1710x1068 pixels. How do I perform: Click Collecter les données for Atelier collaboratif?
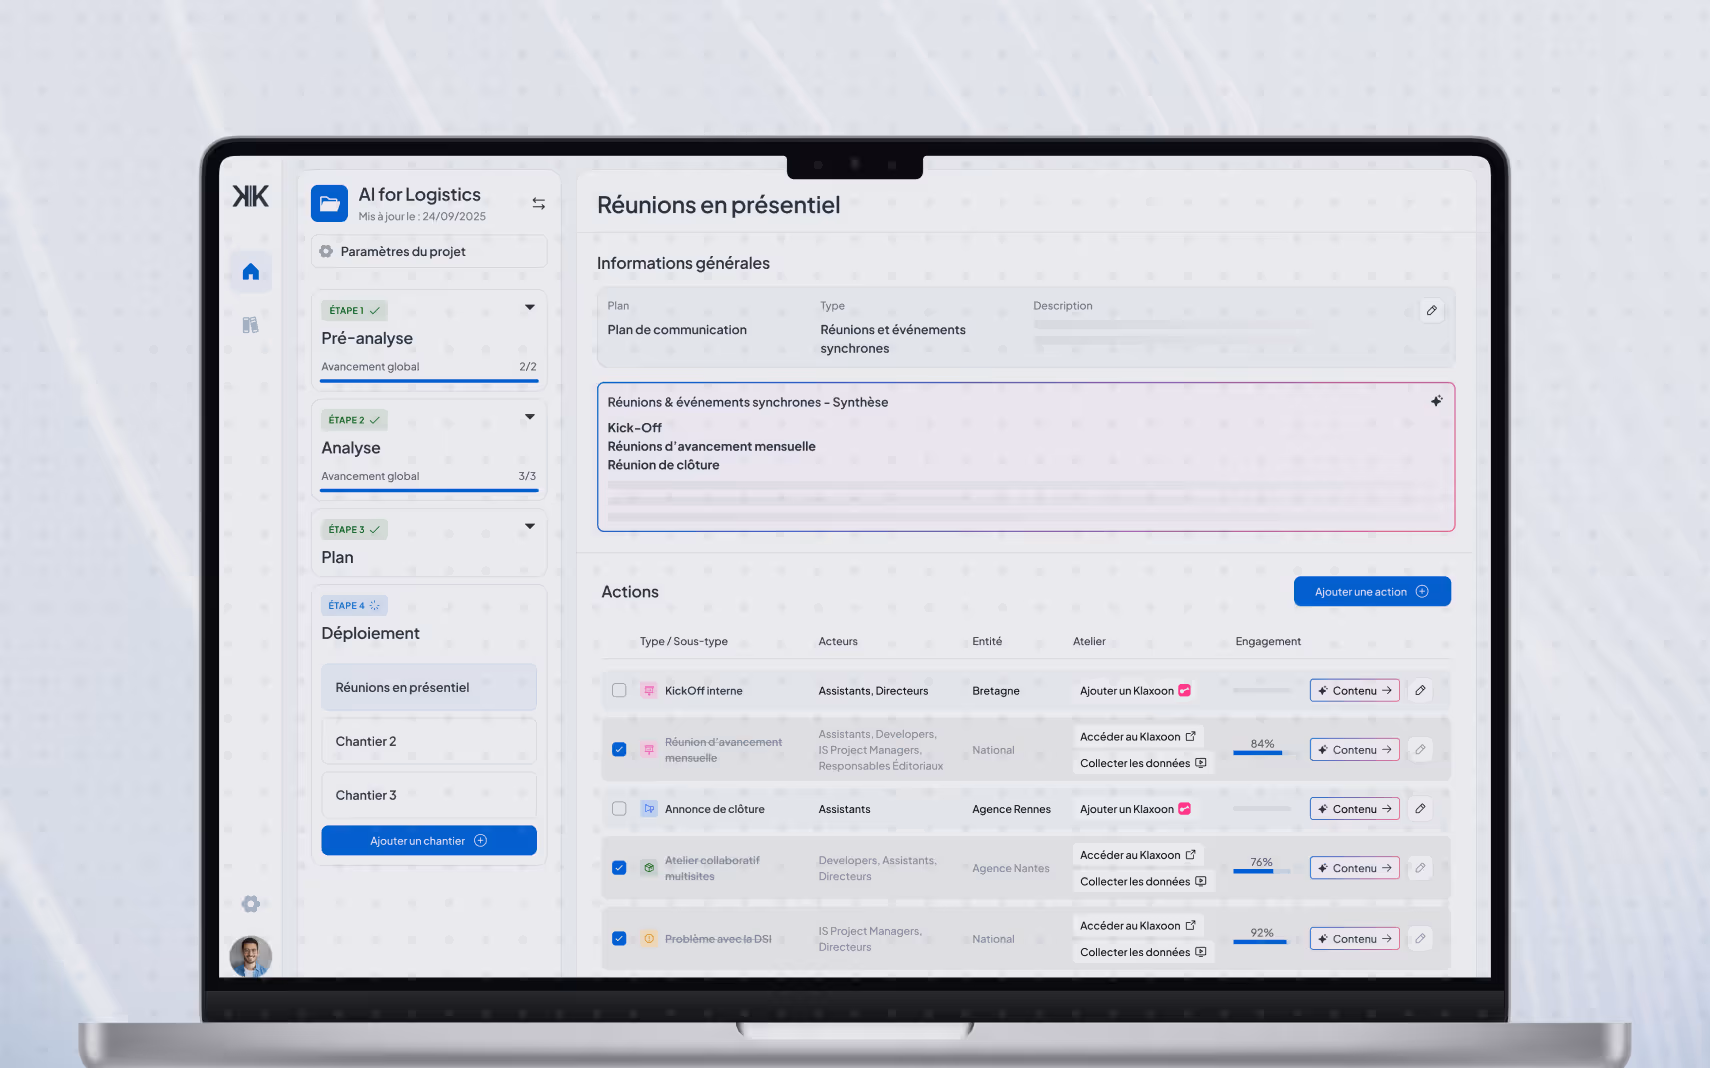[x=1143, y=882]
